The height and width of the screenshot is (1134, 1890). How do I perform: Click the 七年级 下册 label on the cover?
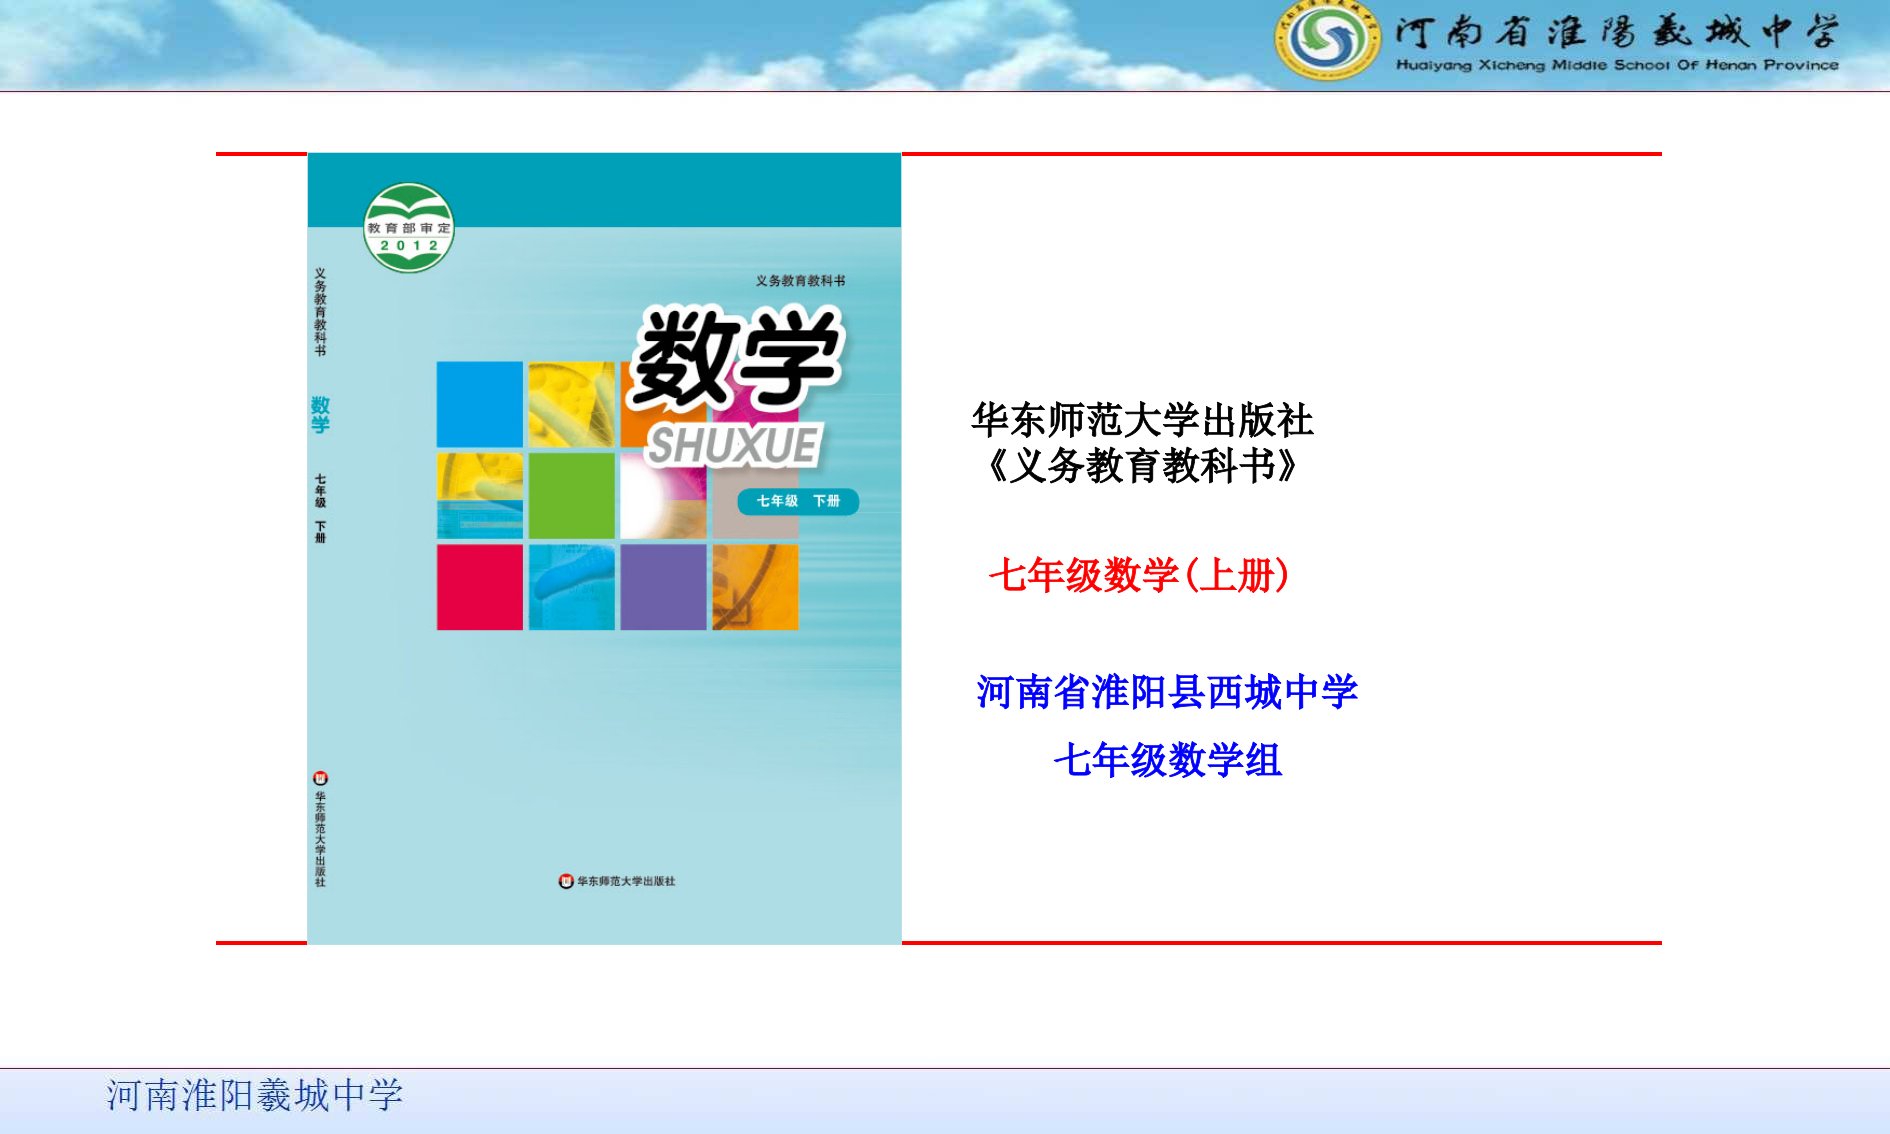[798, 501]
